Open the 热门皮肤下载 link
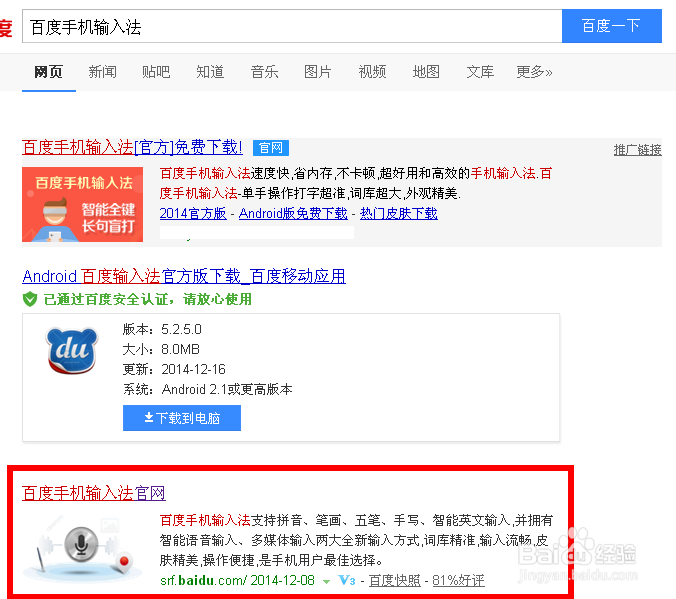The width and height of the screenshot is (676, 599). [399, 213]
